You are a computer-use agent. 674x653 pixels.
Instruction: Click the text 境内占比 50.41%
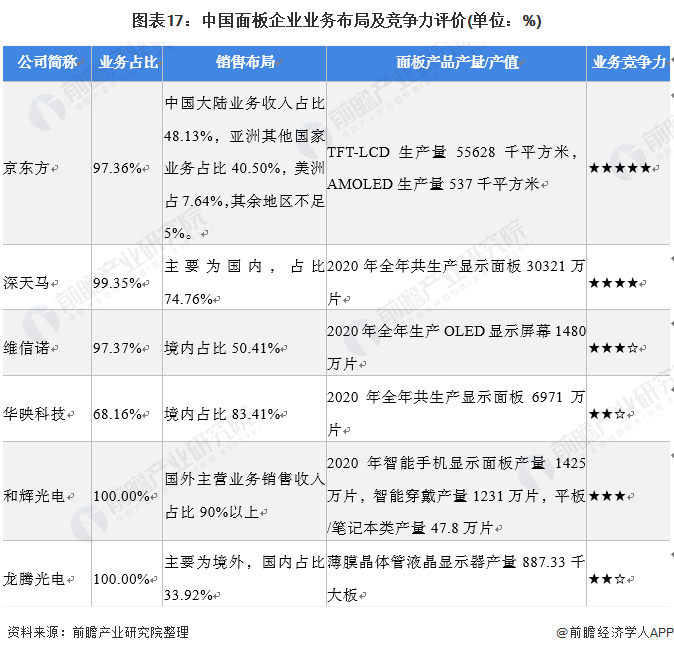click(x=222, y=348)
